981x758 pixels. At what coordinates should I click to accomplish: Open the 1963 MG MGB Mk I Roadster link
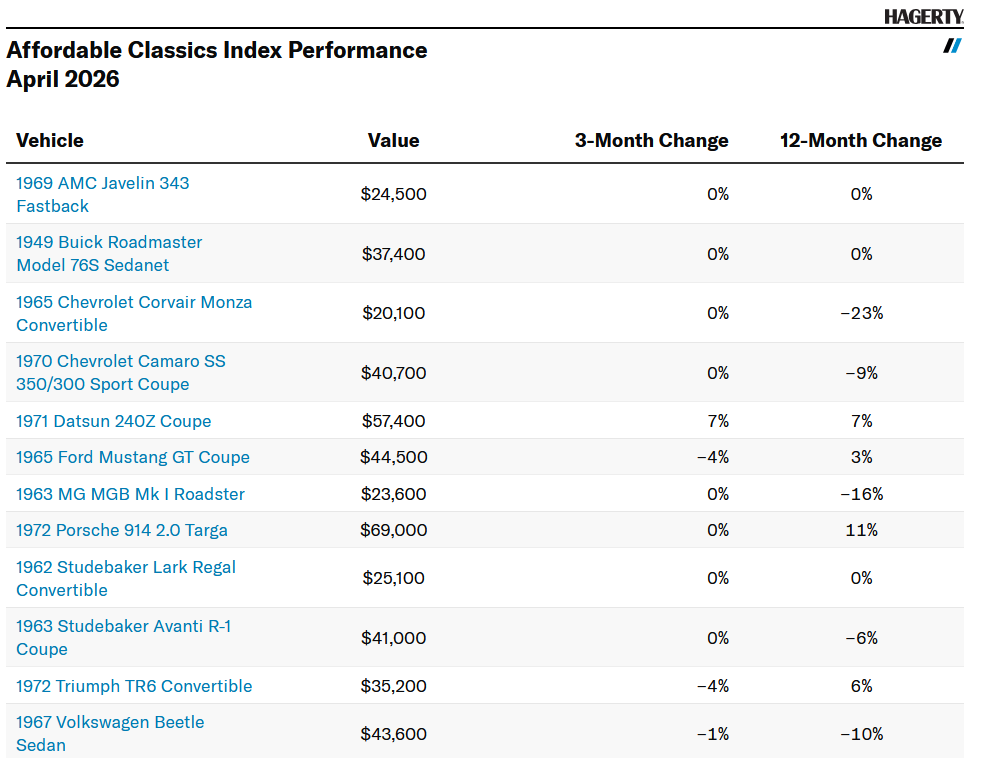130,494
